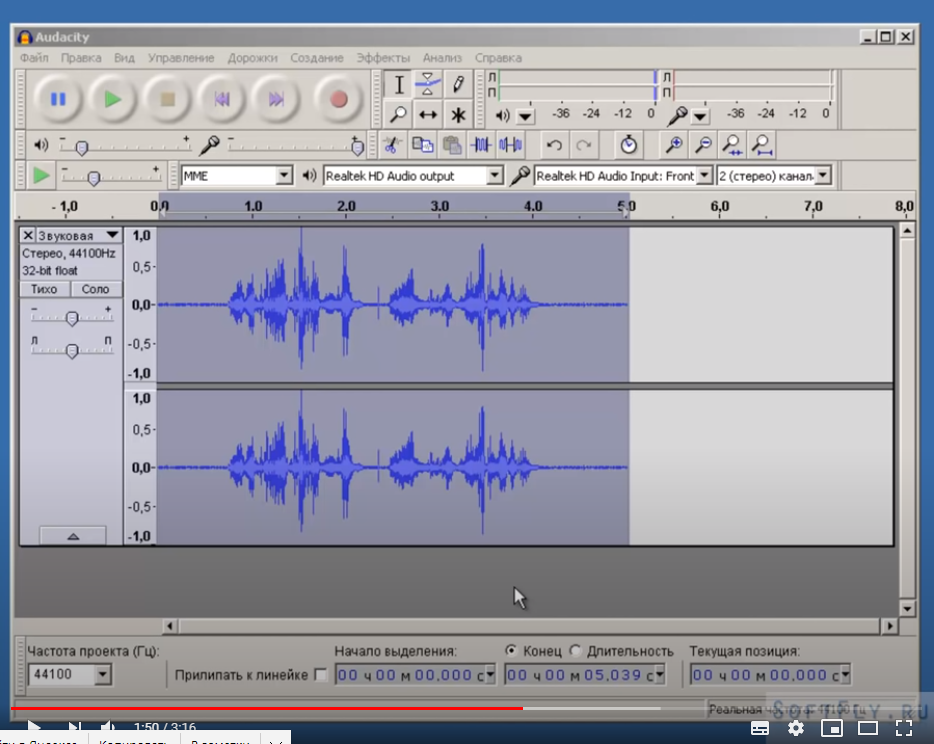Open the playback meter options arrow

[525, 116]
